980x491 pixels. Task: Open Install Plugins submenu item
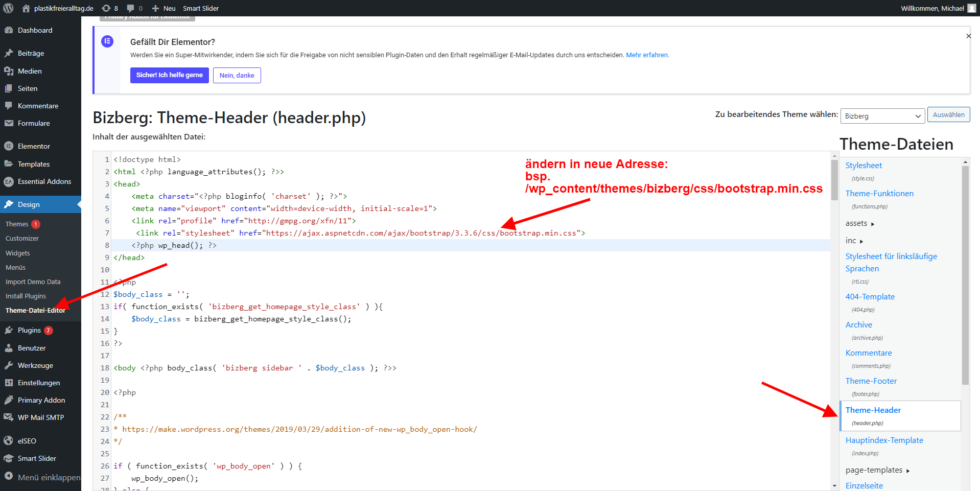pyautogui.click(x=26, y=295)
